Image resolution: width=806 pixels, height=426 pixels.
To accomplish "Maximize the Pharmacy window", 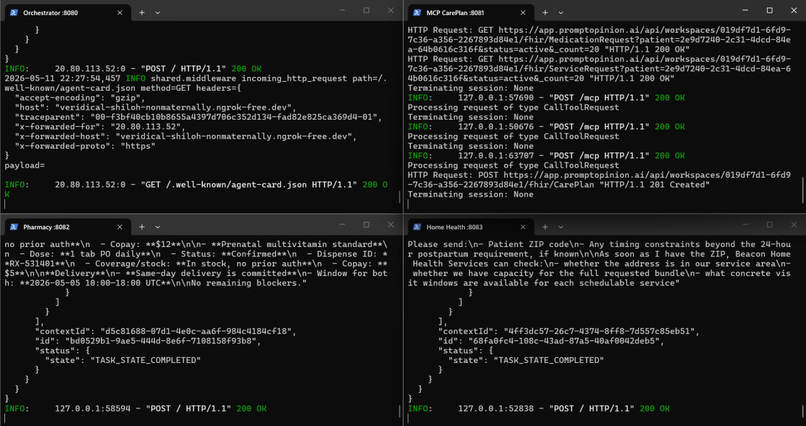I will pyautogui.click(x=367, y=225).
